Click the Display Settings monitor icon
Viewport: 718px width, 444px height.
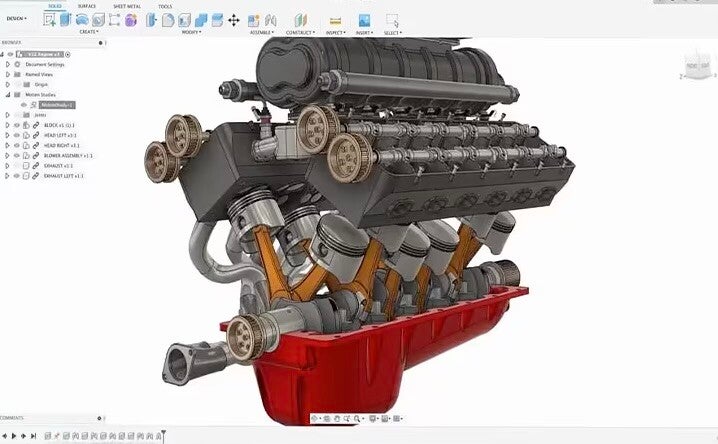click(373, 418)
